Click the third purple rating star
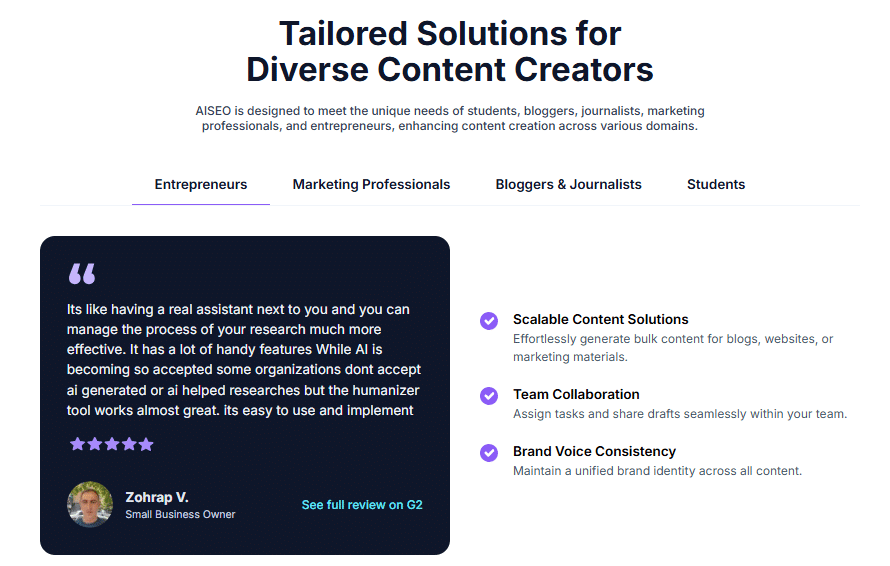Viewport: 890px width, 566px height. pos(112,444)
